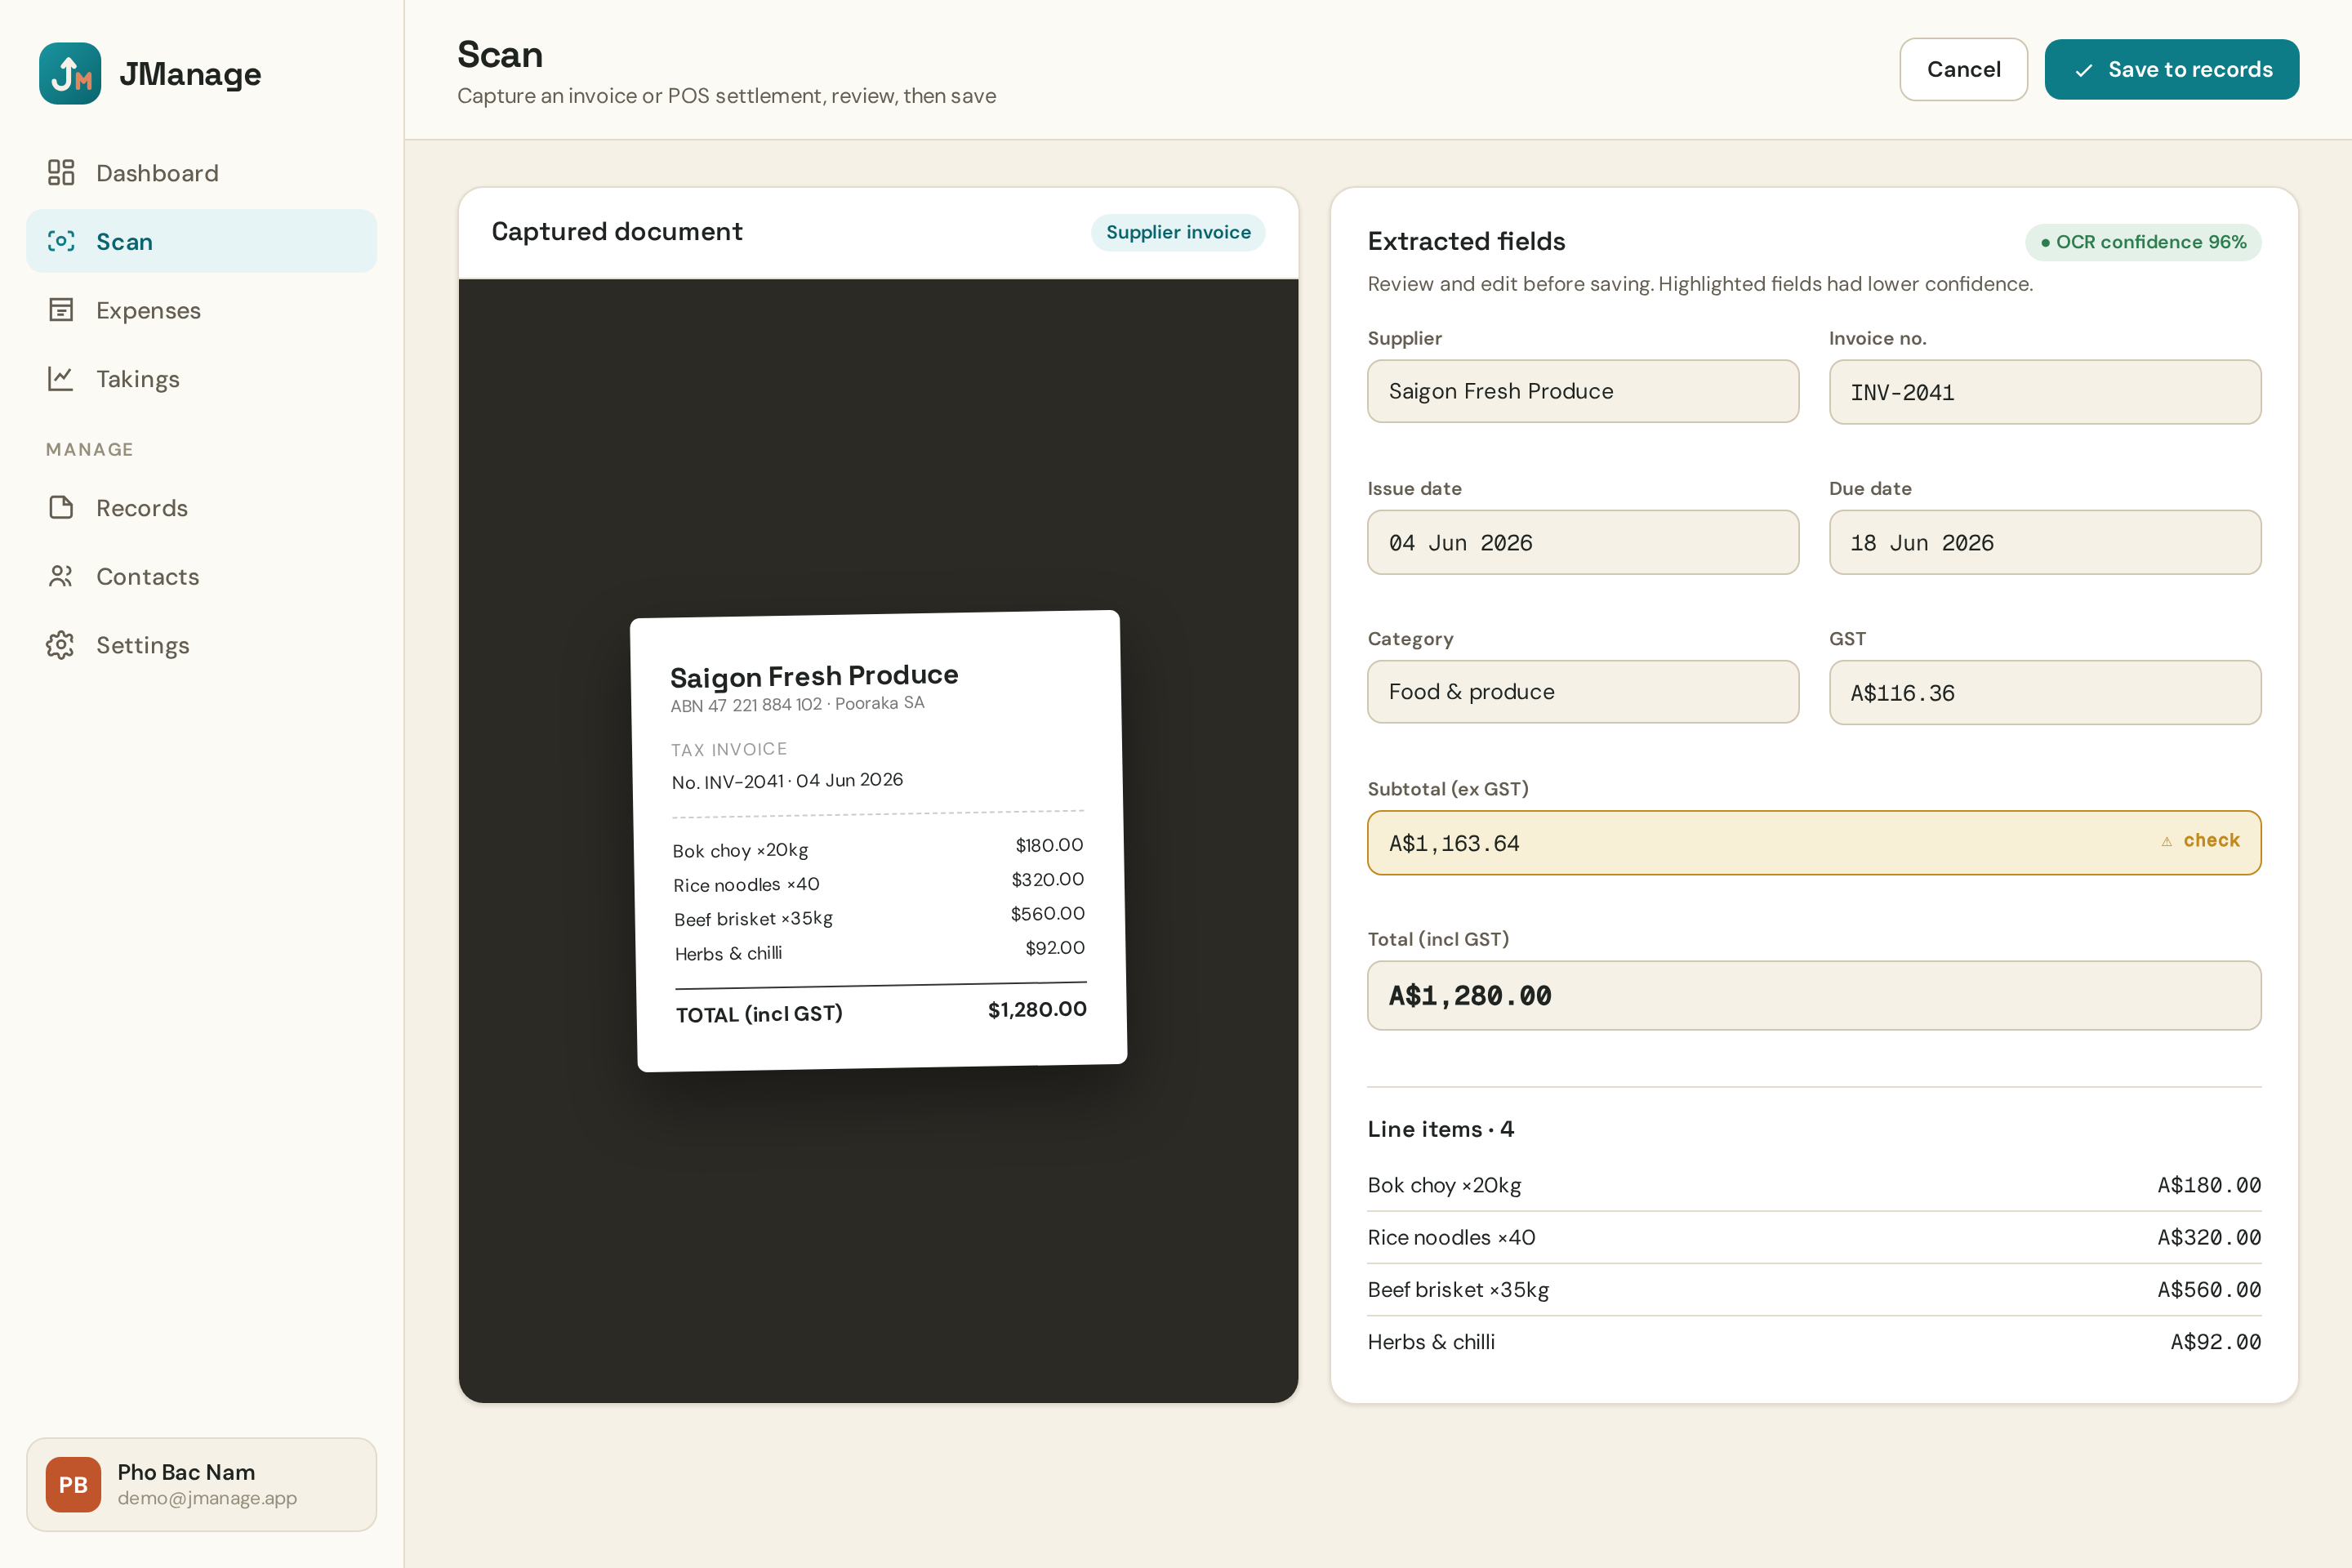Viewport: 2352px width, 1568px height.
Task: Click the amount 'A$320.00'
Action: click(2208, 1237)
